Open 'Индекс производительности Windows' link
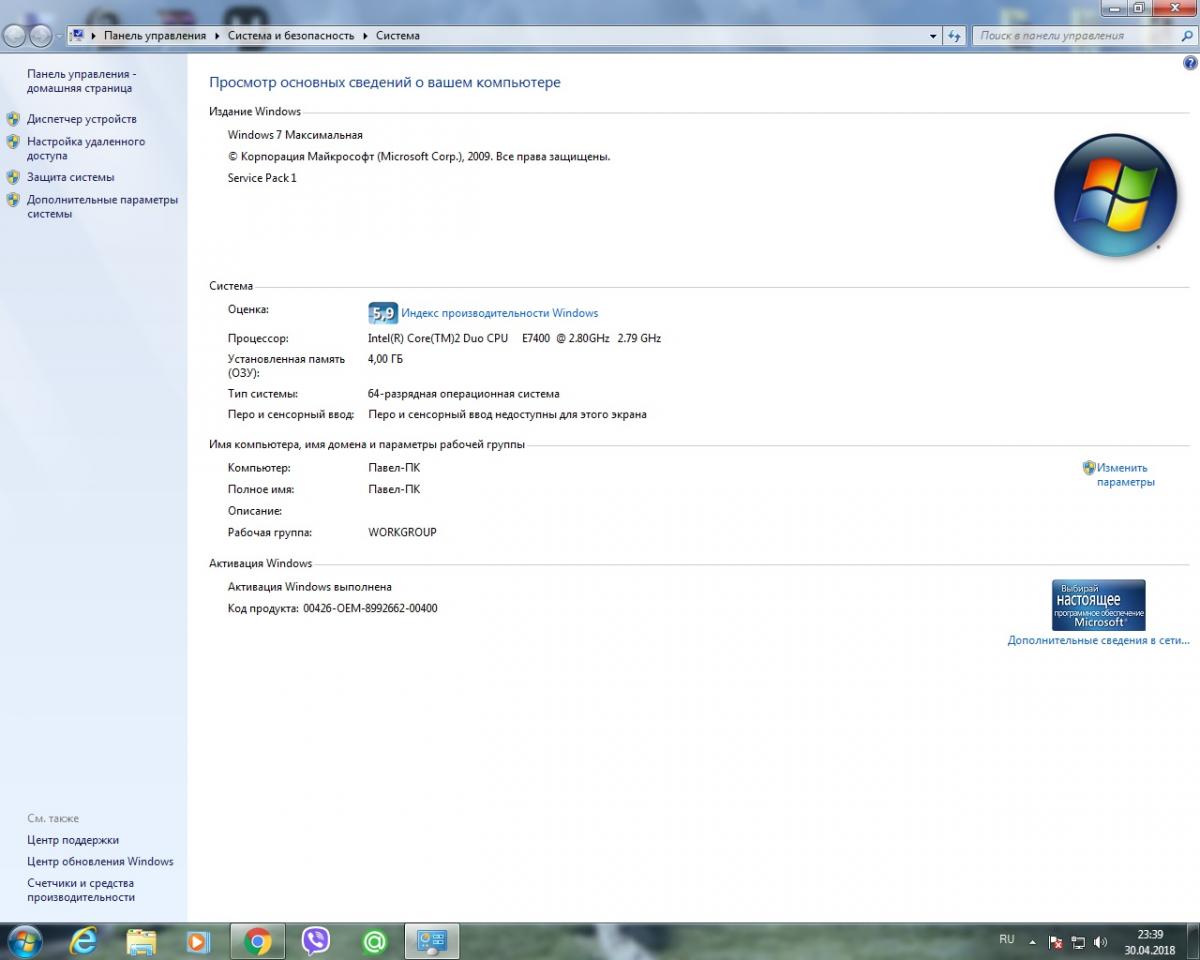This screenshot has height=960, width=1200. 499,313
